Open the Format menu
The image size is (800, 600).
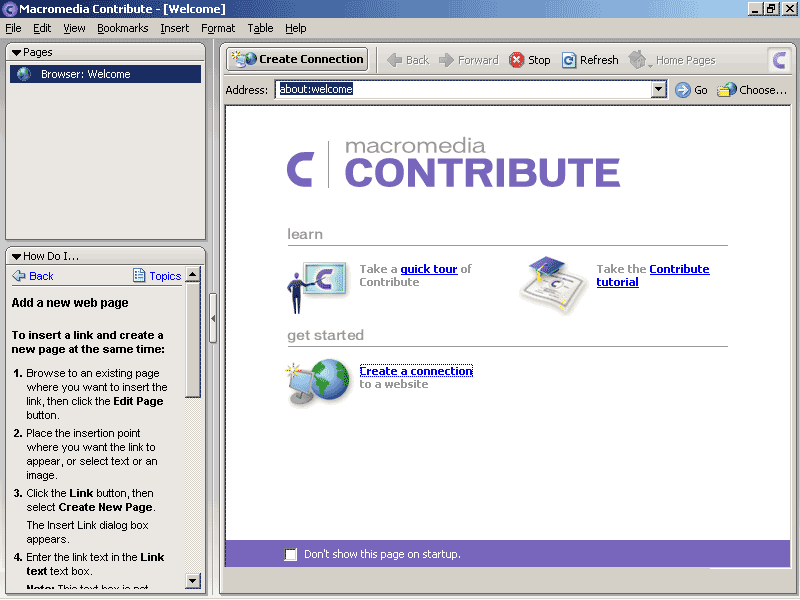pyautogui.click(x=218, y=29)
